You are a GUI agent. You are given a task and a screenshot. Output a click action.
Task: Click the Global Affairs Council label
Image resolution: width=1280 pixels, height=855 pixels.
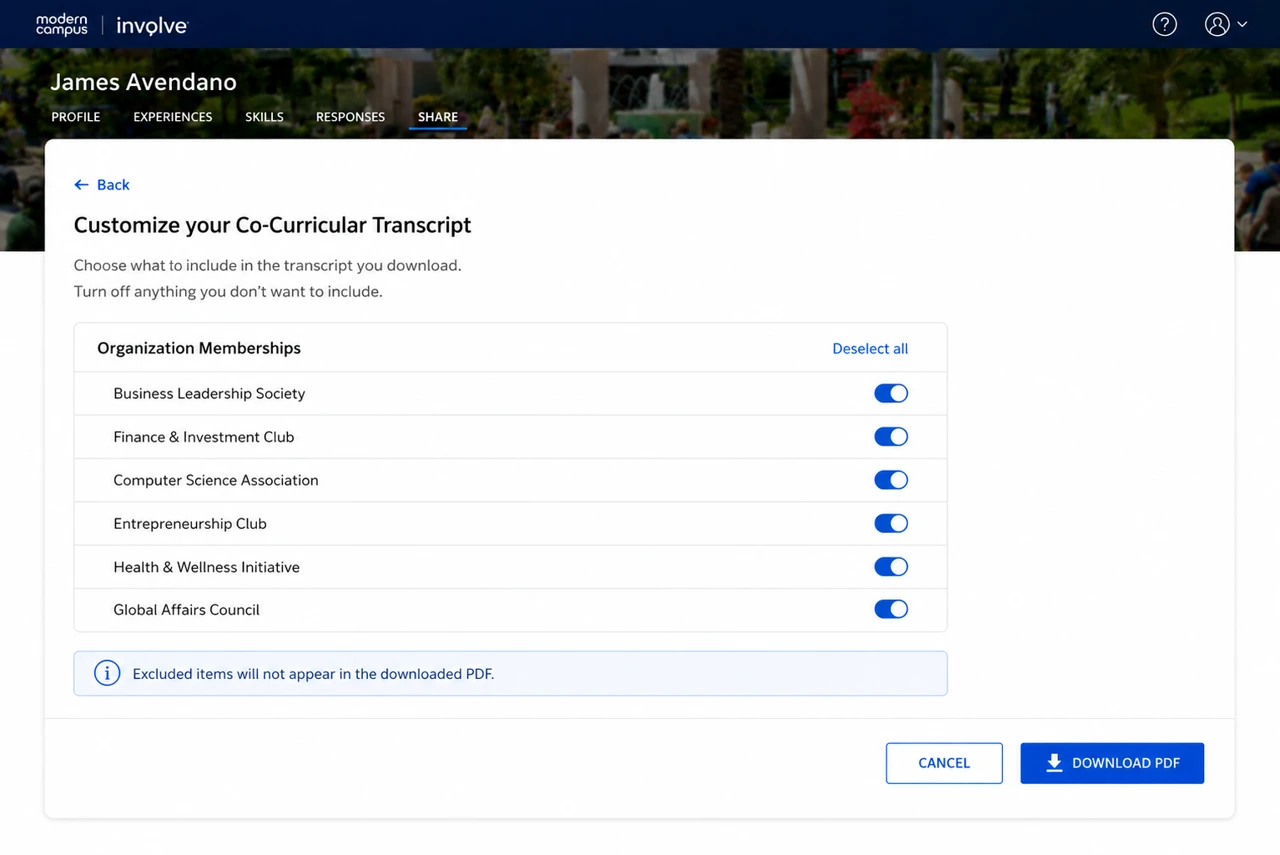point(186,610)
